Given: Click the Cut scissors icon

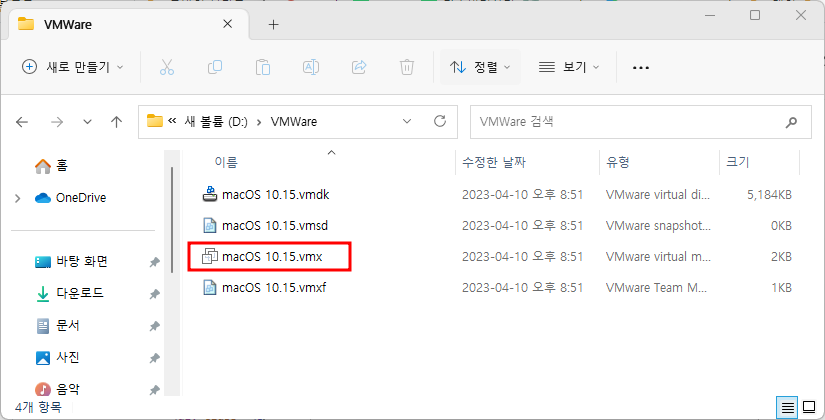Looking at the screenshot, I should click(x=167, y=67).
